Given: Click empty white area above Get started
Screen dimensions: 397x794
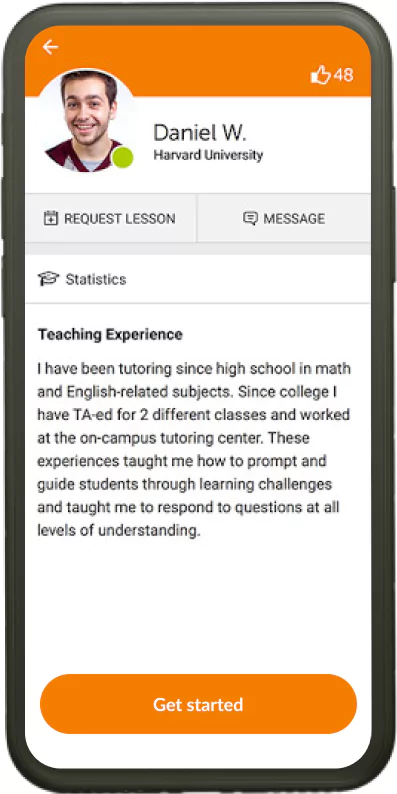Looking at the screenshot, I should tap(198, 608).
